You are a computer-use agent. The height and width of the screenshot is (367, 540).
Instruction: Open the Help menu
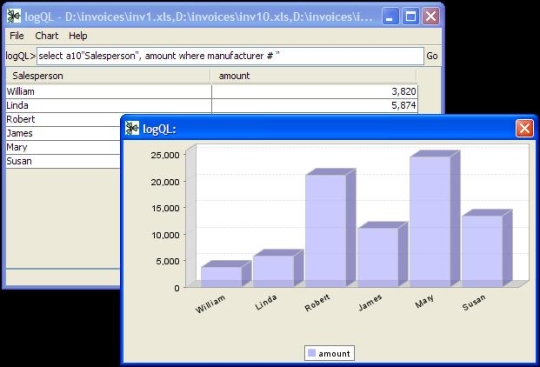[x=78, y=36]
